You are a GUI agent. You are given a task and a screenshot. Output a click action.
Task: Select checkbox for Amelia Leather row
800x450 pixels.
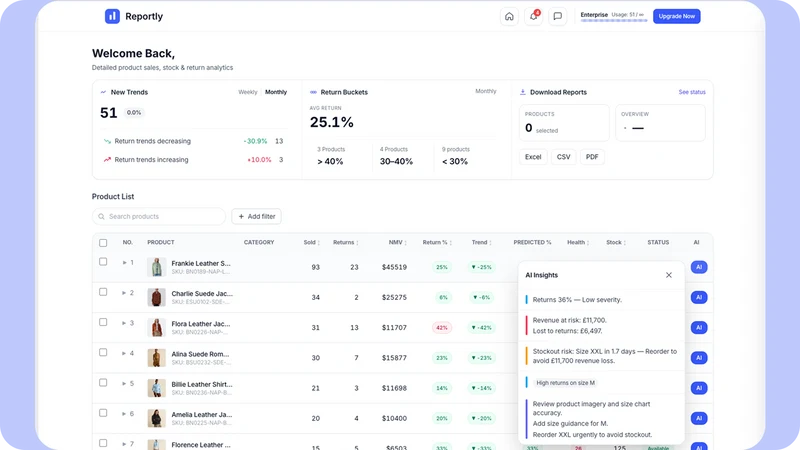(x=103, y=413)
